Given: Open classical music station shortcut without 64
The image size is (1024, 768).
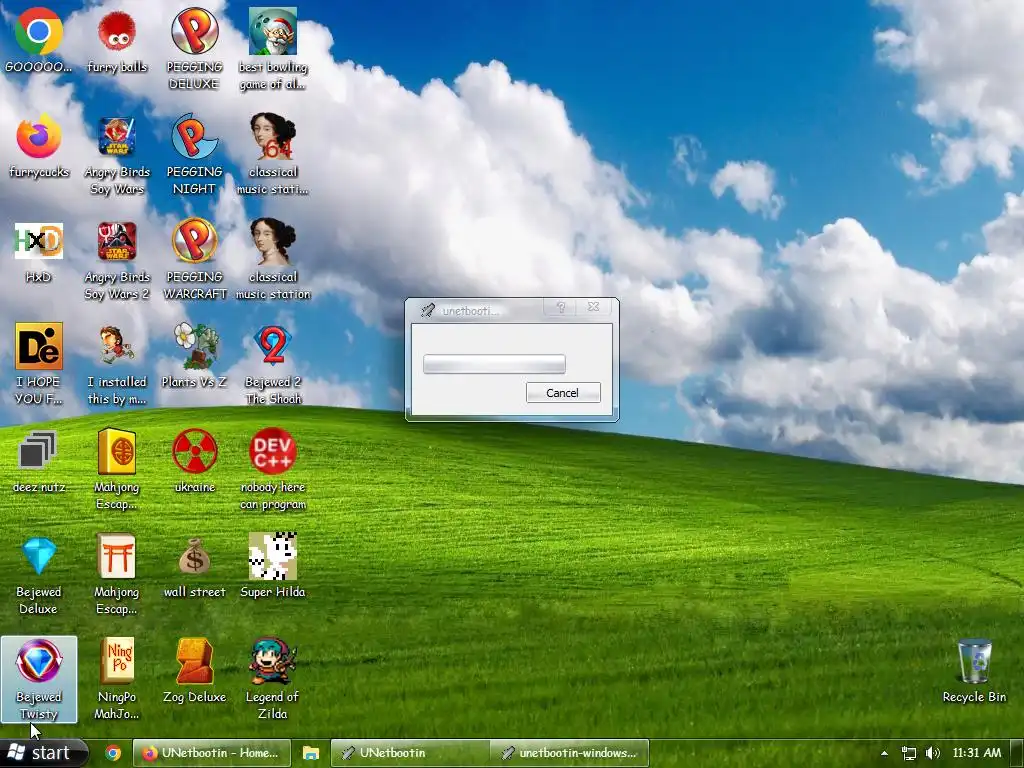Looking at the screenshot, I should click(x=273, y=259).
